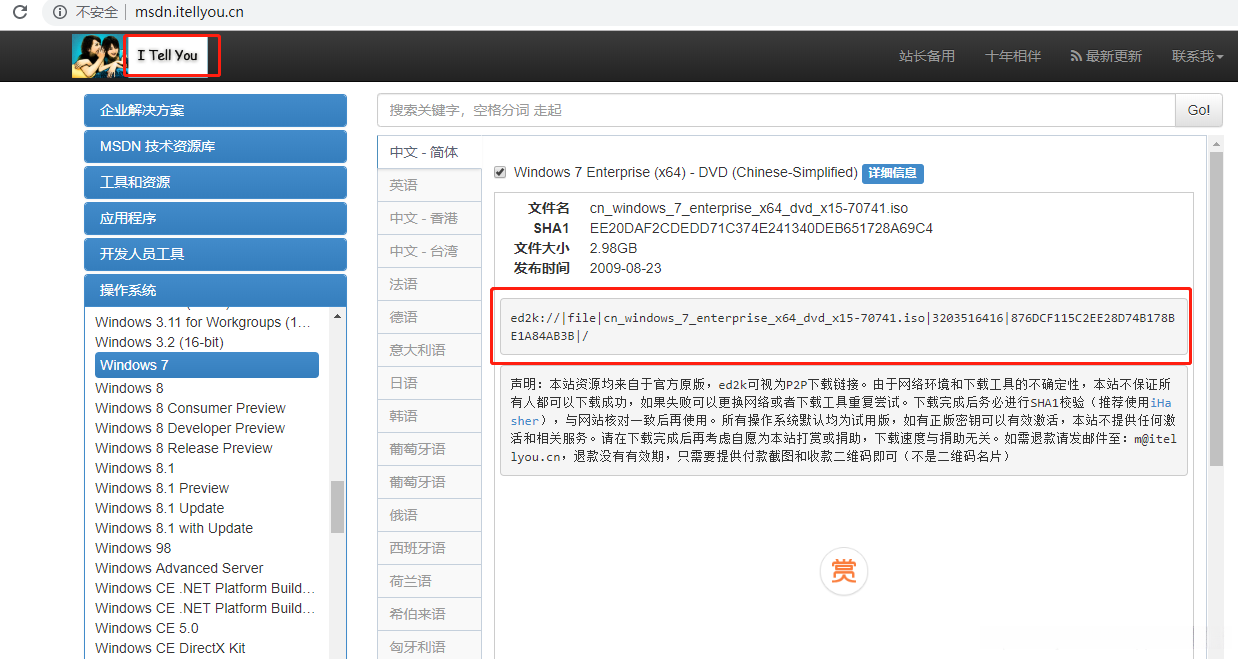This screenshot has width=1238, height=659.
Task: Open the site logo photo thumbnail
Action: tap(97, 56)
